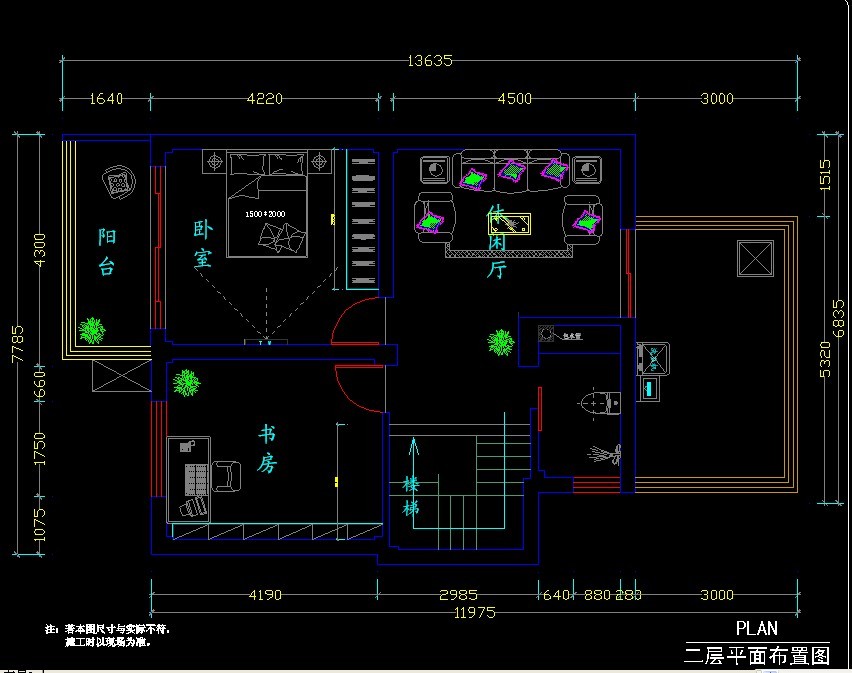Click the crossed square symbol on the terrace
This screenshot has width=852, height=673.
(755, 258)
